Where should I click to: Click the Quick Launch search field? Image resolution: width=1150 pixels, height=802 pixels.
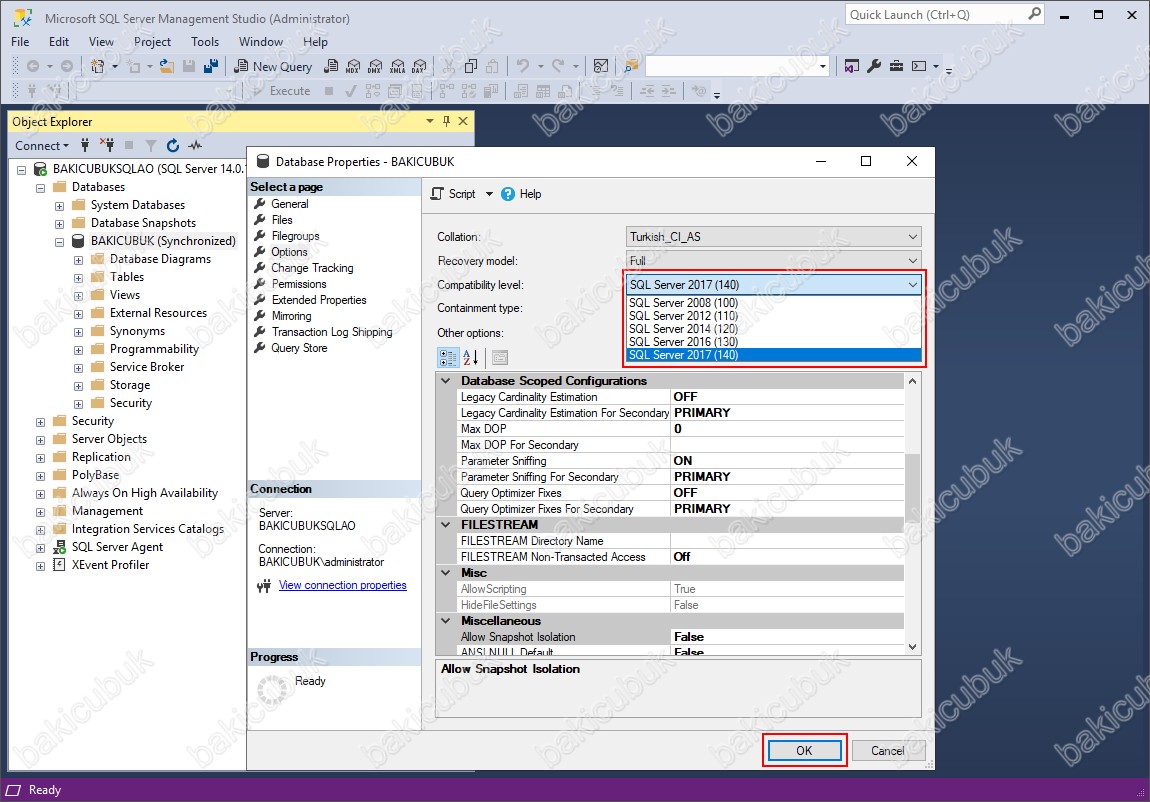(x=945, y=15)
